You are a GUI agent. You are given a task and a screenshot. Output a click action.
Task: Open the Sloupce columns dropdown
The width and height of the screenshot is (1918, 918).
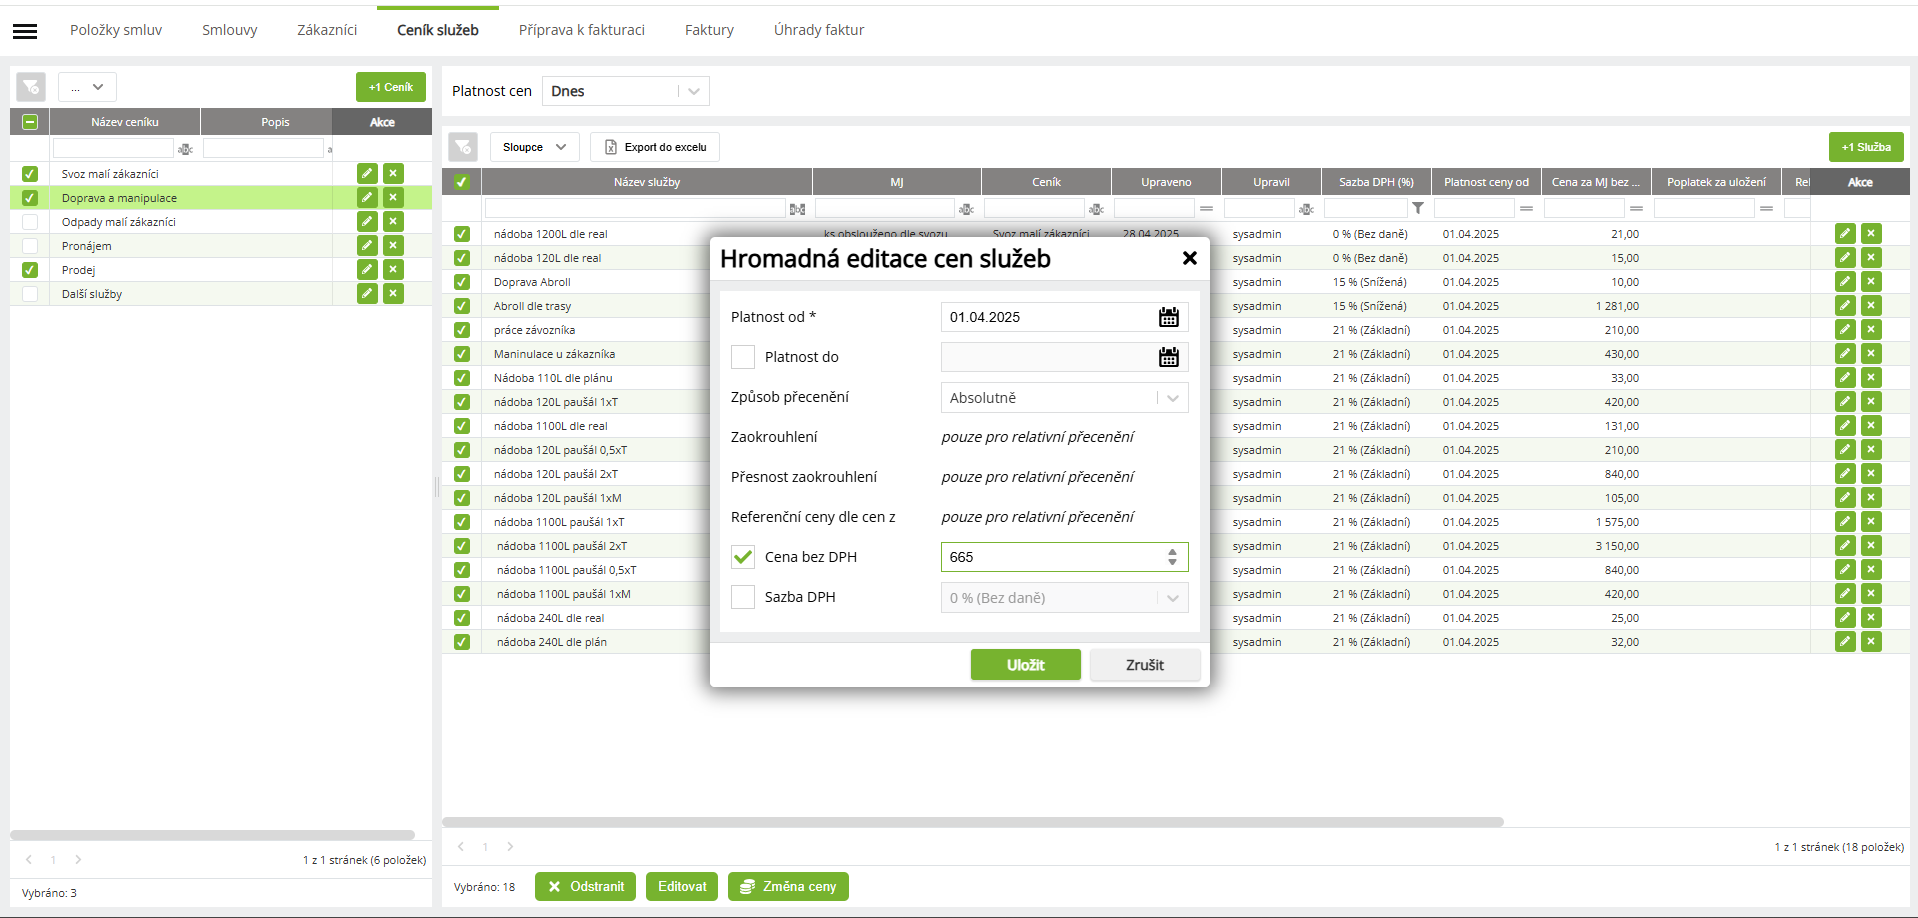tap(535, 147)
